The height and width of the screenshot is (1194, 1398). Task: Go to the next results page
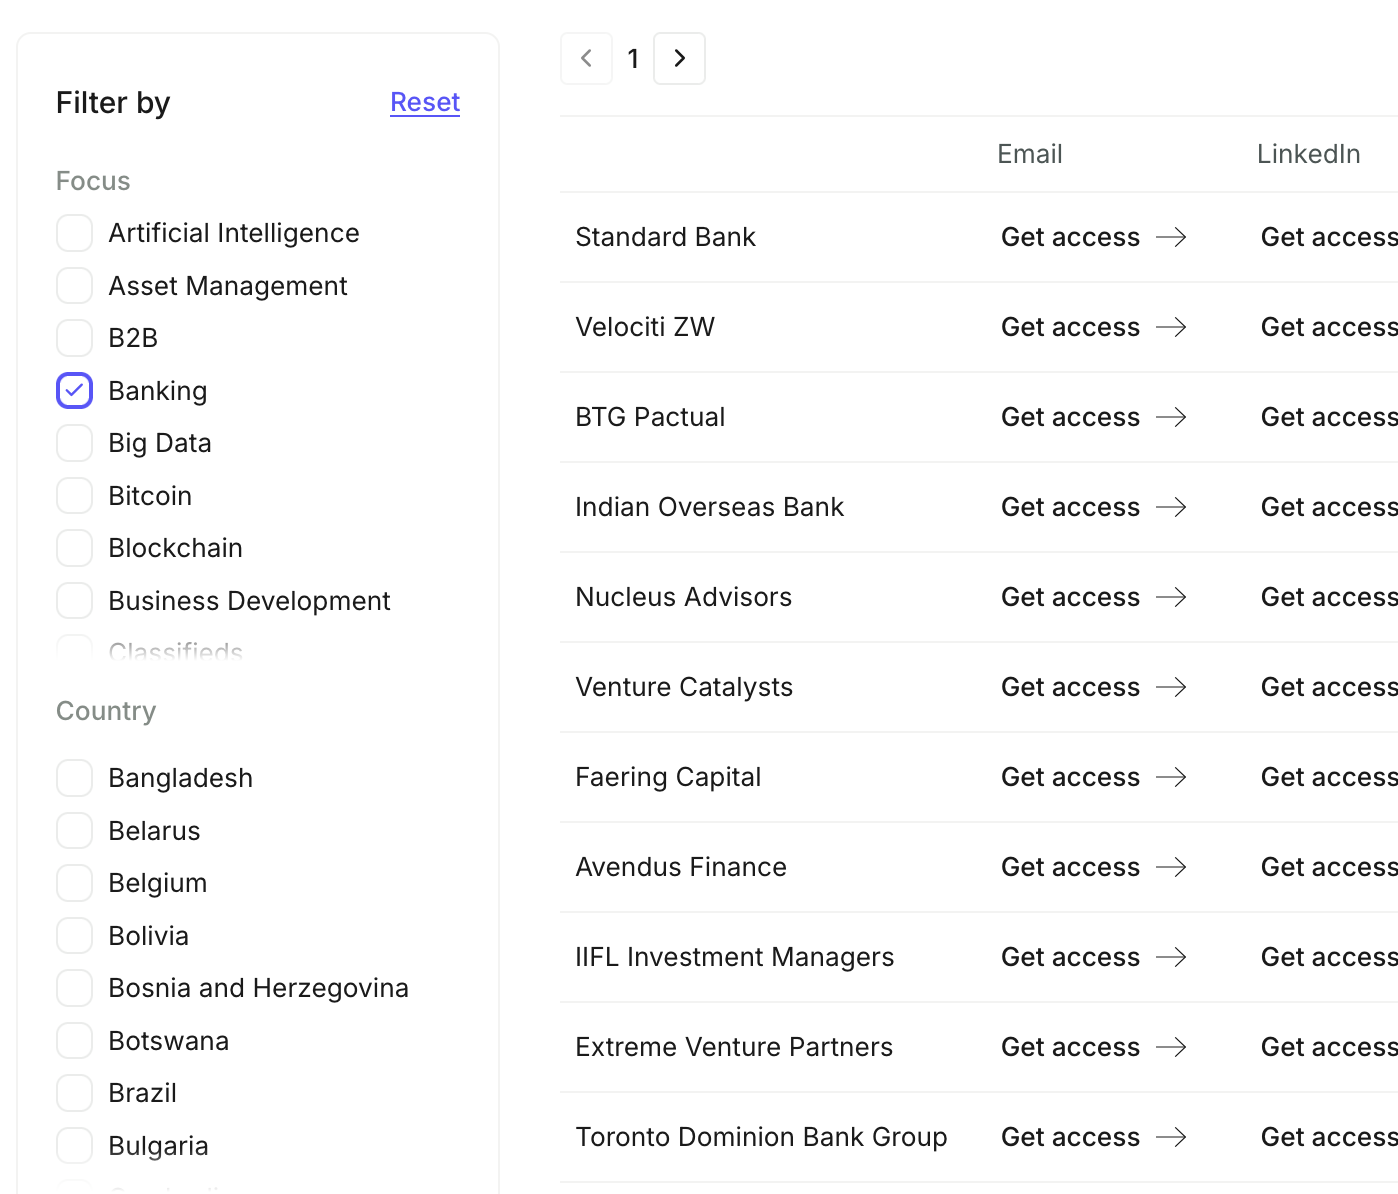[679, 58]
